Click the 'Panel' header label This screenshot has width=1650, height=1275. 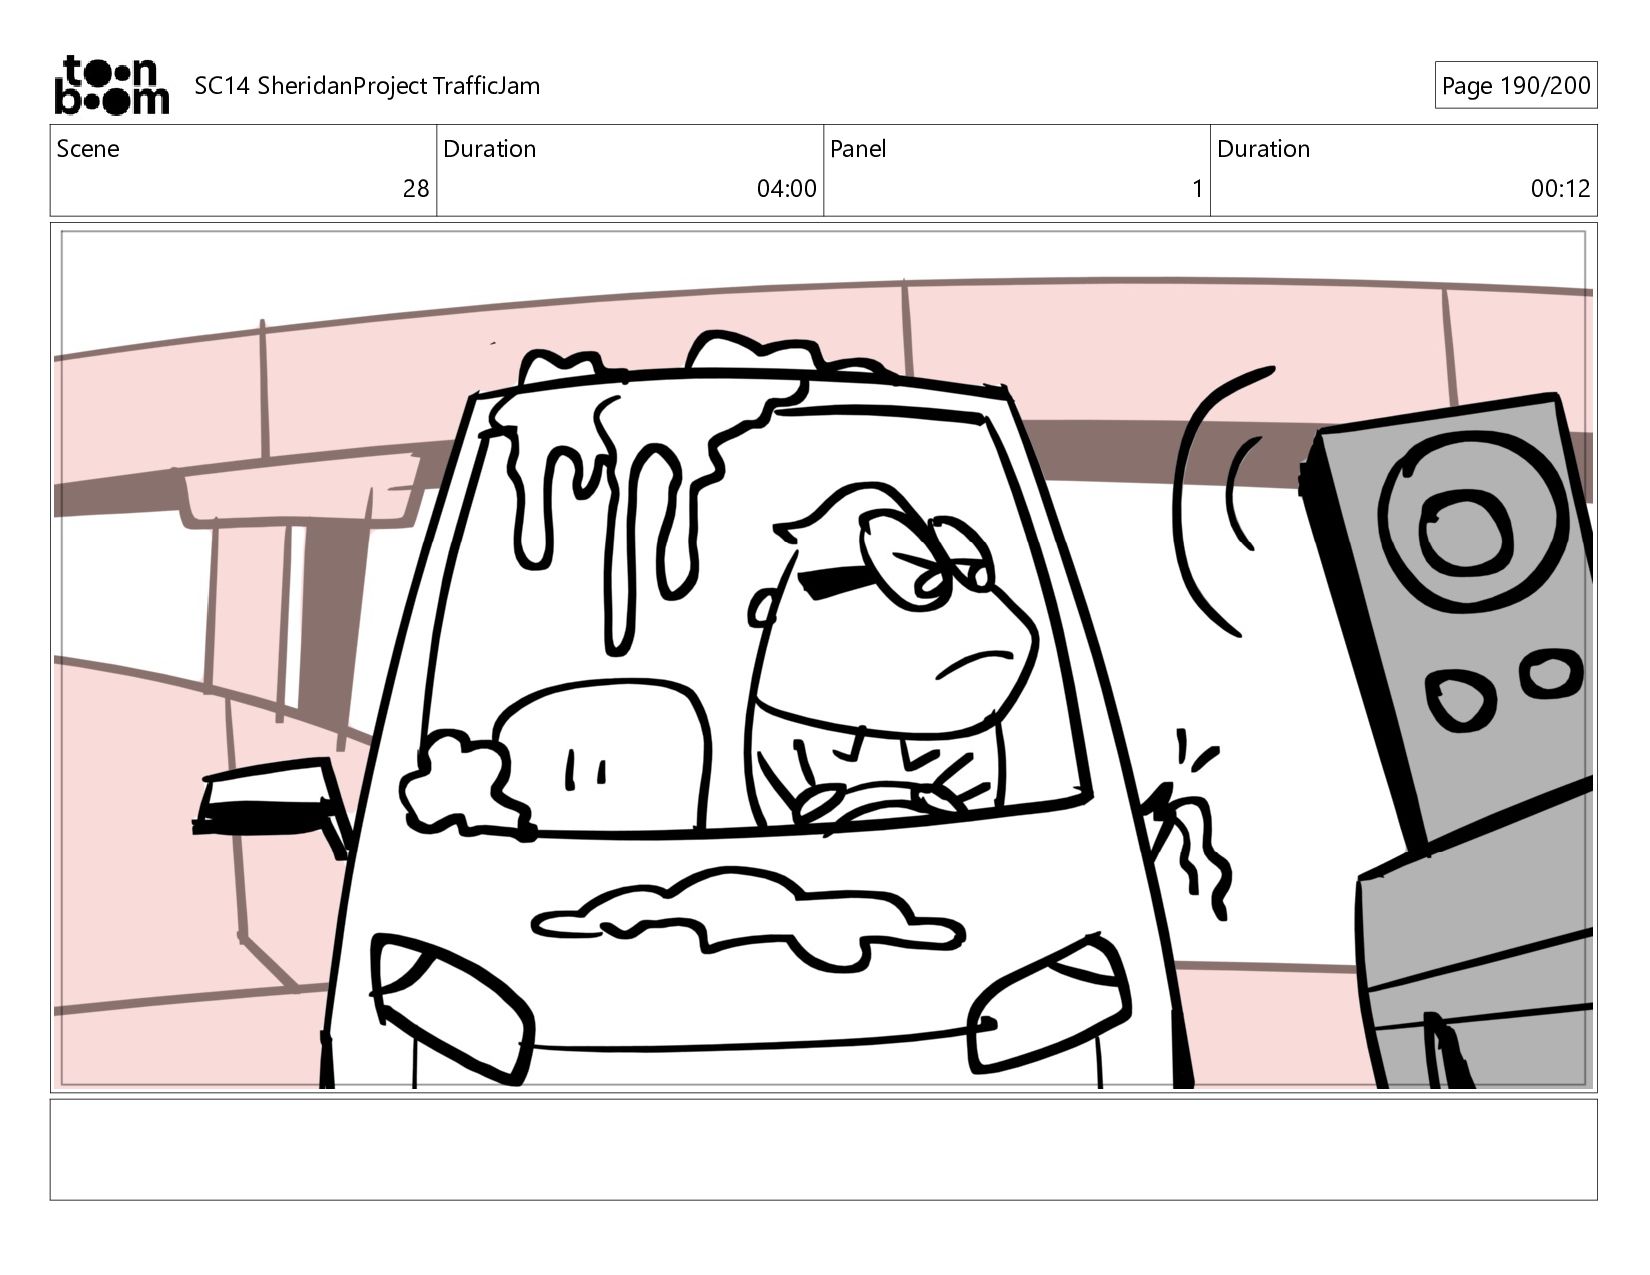click(858, 149)
